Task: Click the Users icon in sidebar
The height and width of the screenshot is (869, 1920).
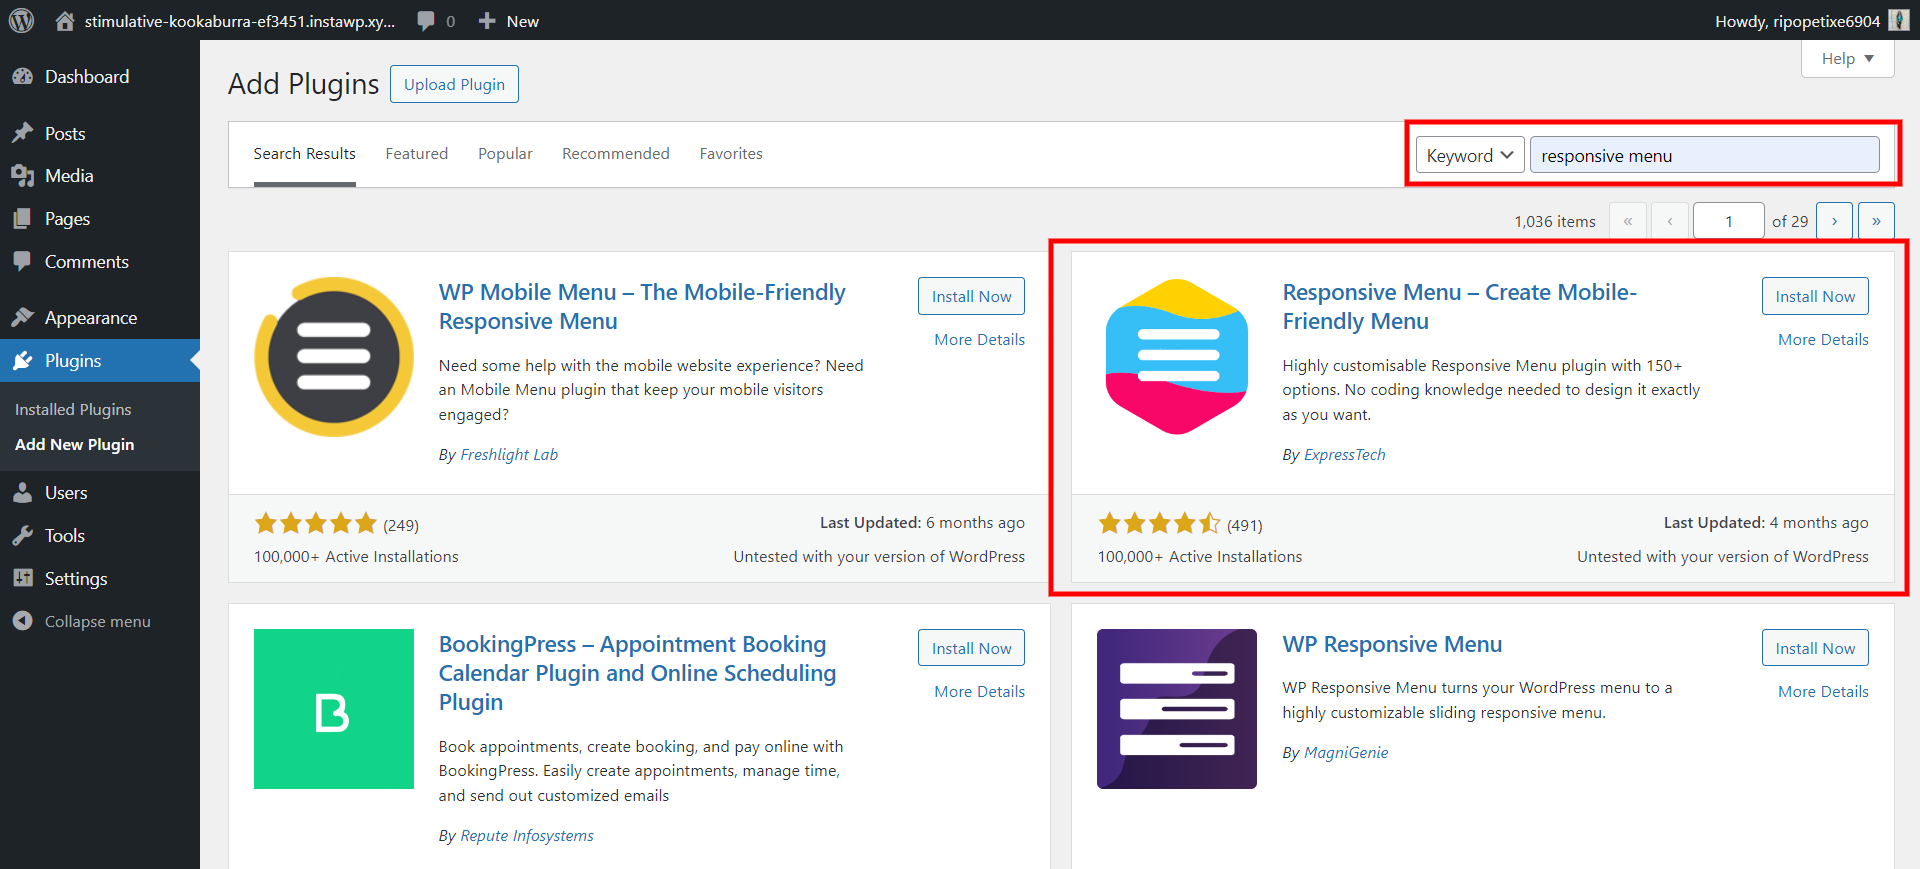Action: [x=22, y=493]
